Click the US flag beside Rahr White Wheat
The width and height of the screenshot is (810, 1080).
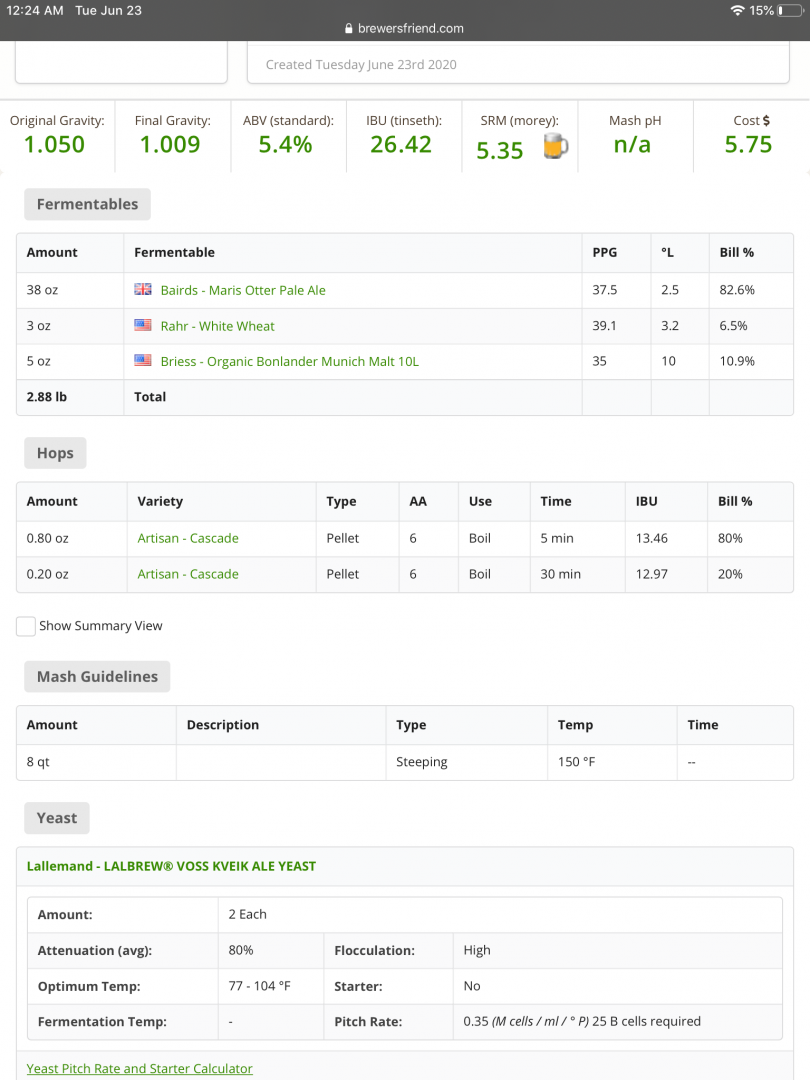(143, 326)
